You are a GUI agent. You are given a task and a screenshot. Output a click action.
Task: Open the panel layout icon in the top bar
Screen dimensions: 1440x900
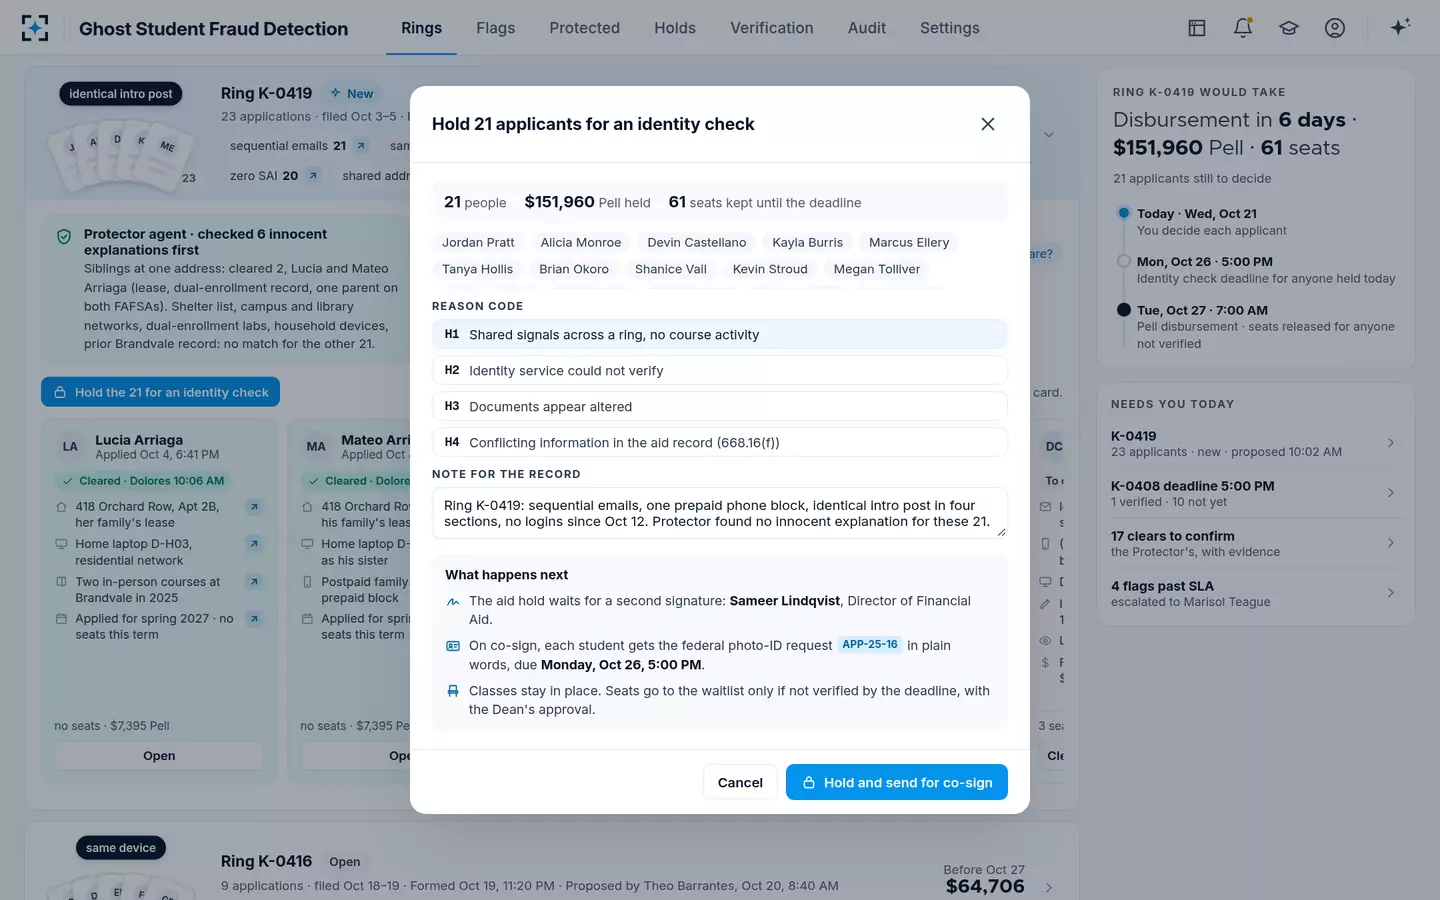point(1197,28)
